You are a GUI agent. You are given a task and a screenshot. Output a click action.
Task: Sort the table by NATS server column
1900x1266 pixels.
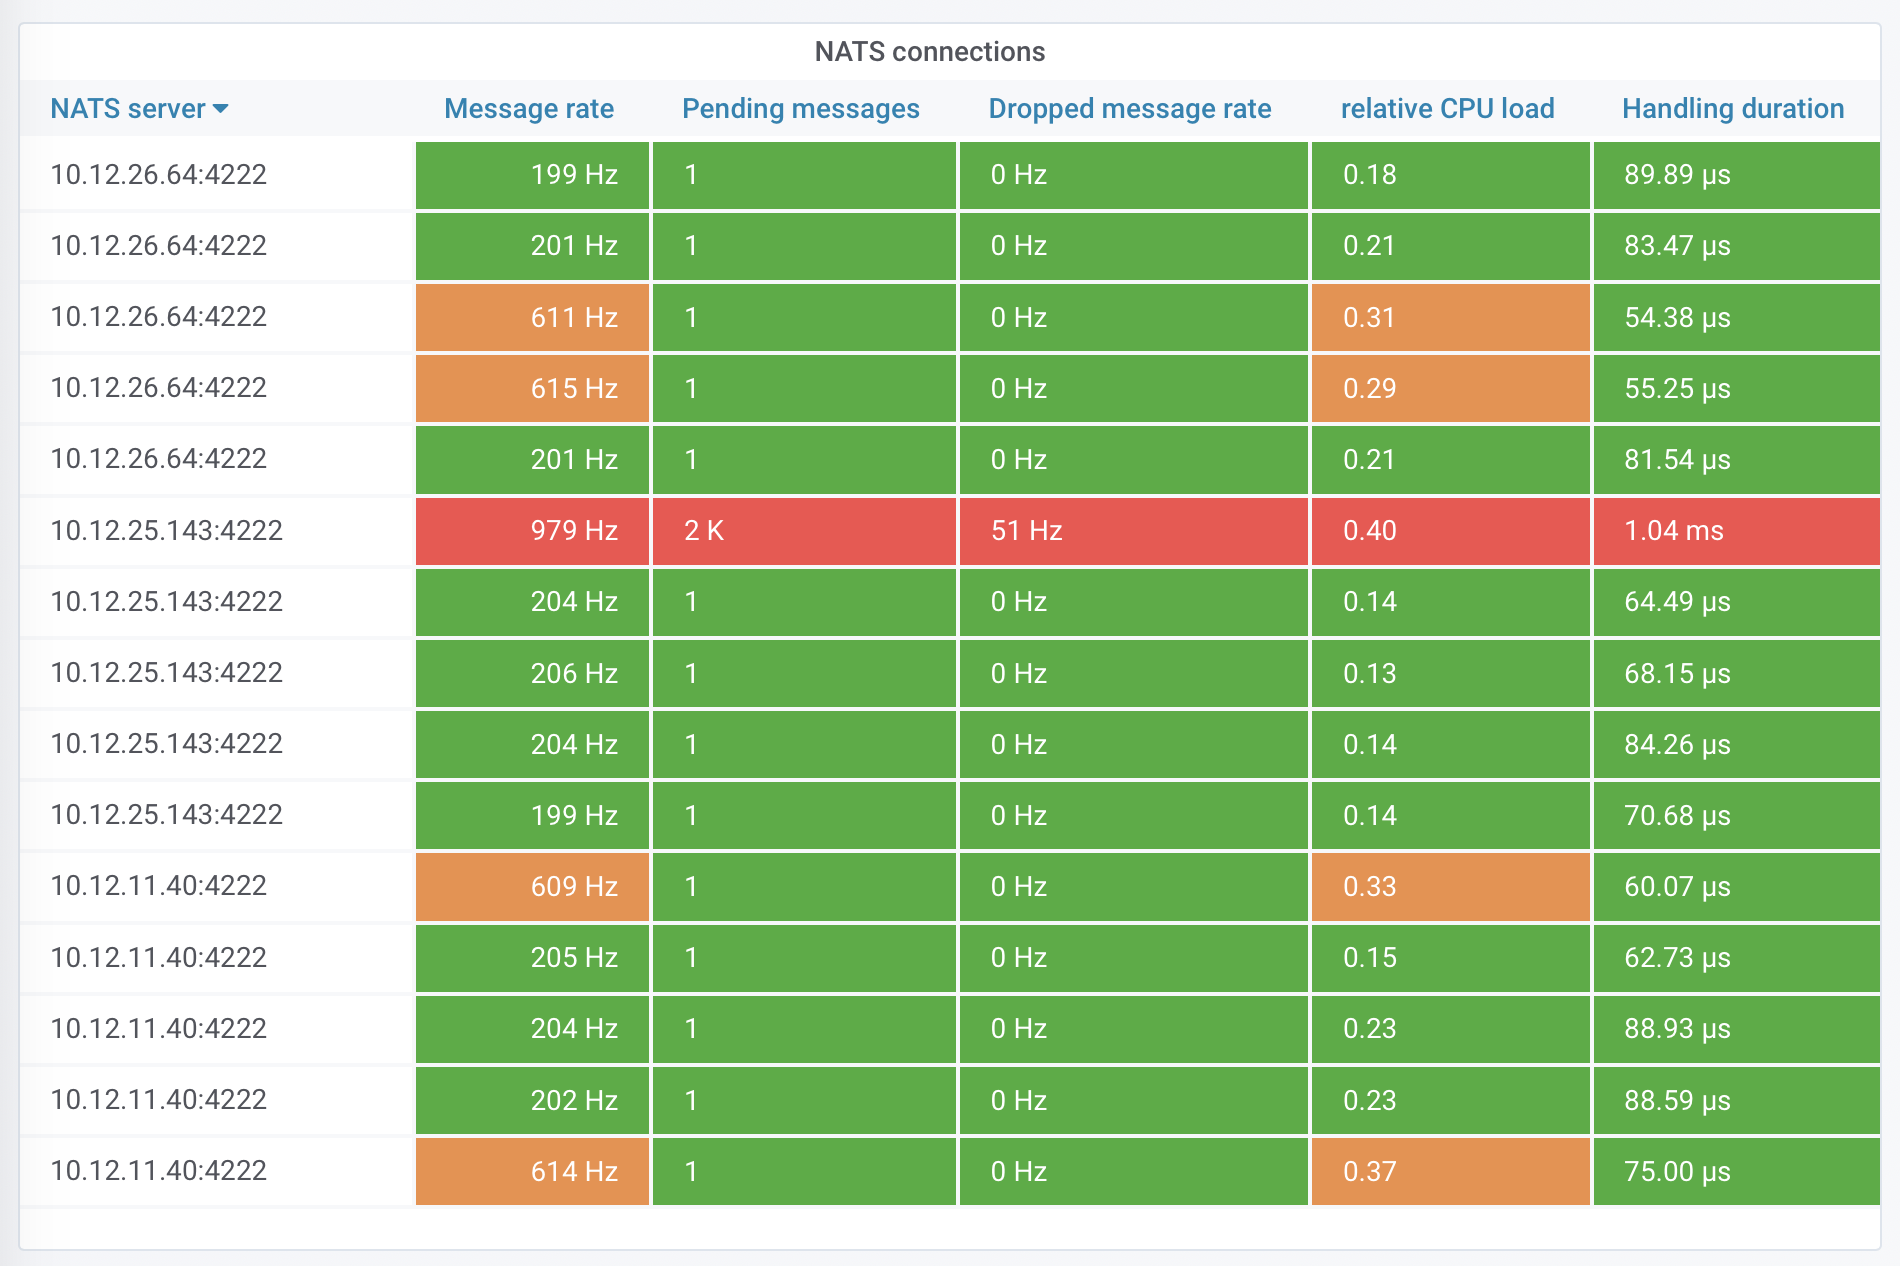pos(126,109)
